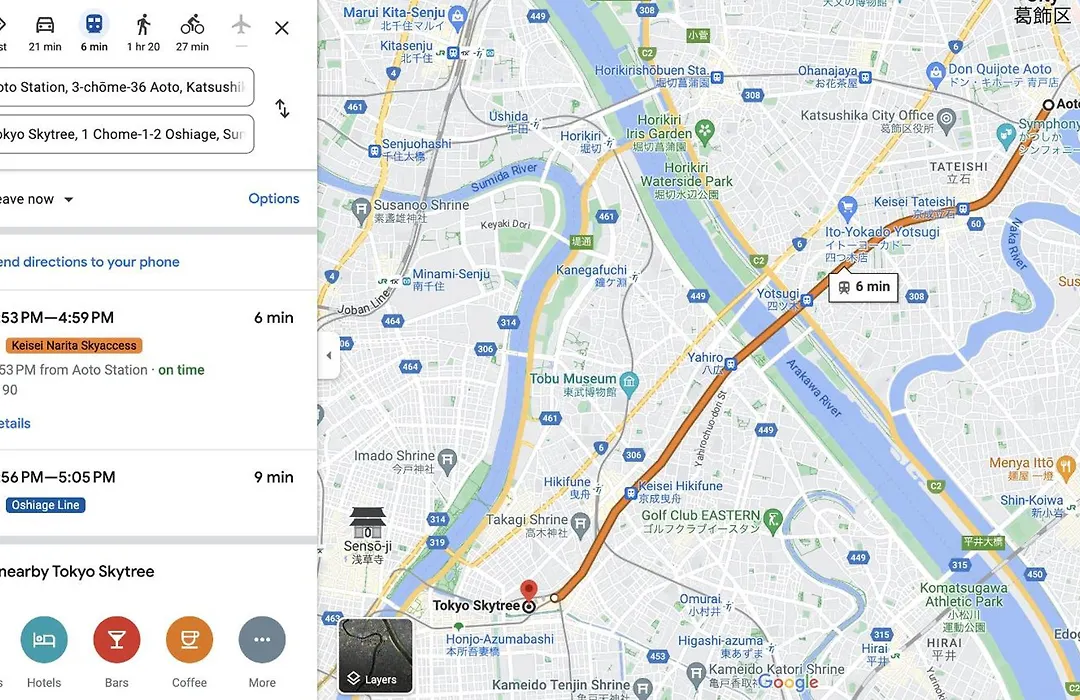Screen dimensions: 1080x700
Task: Edit the Tokyo Skytree destination field
Action: pyautogui.click(x=126, y=134)
